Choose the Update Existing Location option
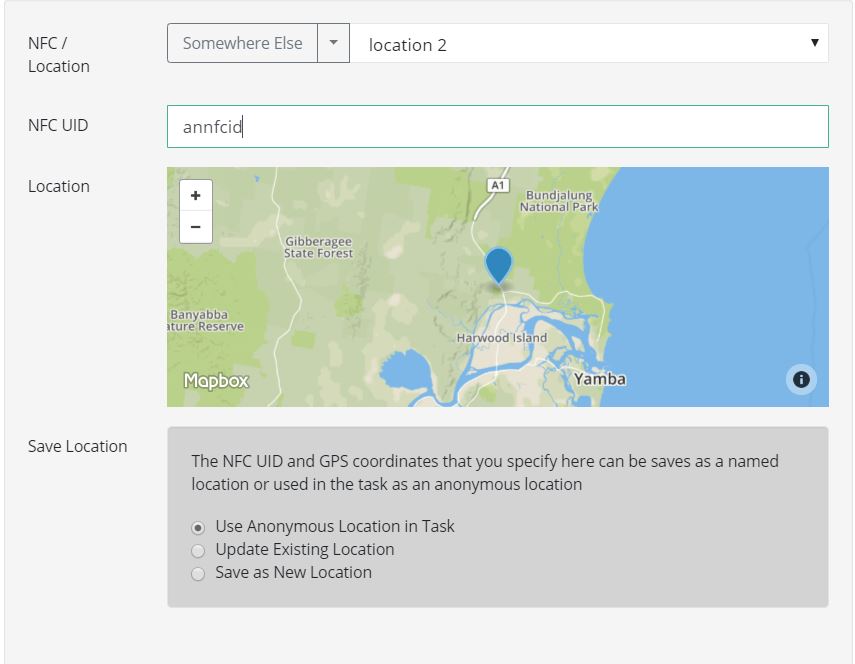This screenshot has height=664, width=855. 198,550
